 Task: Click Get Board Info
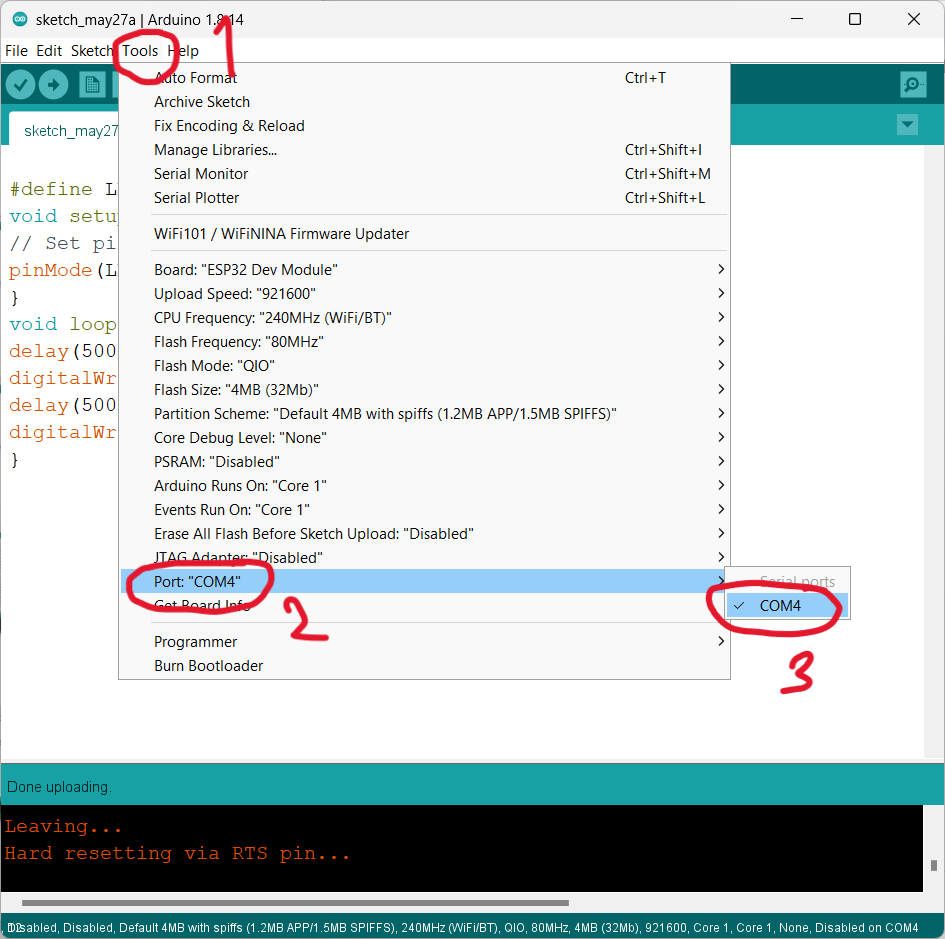pyautogui.click(x=424, y=606)
